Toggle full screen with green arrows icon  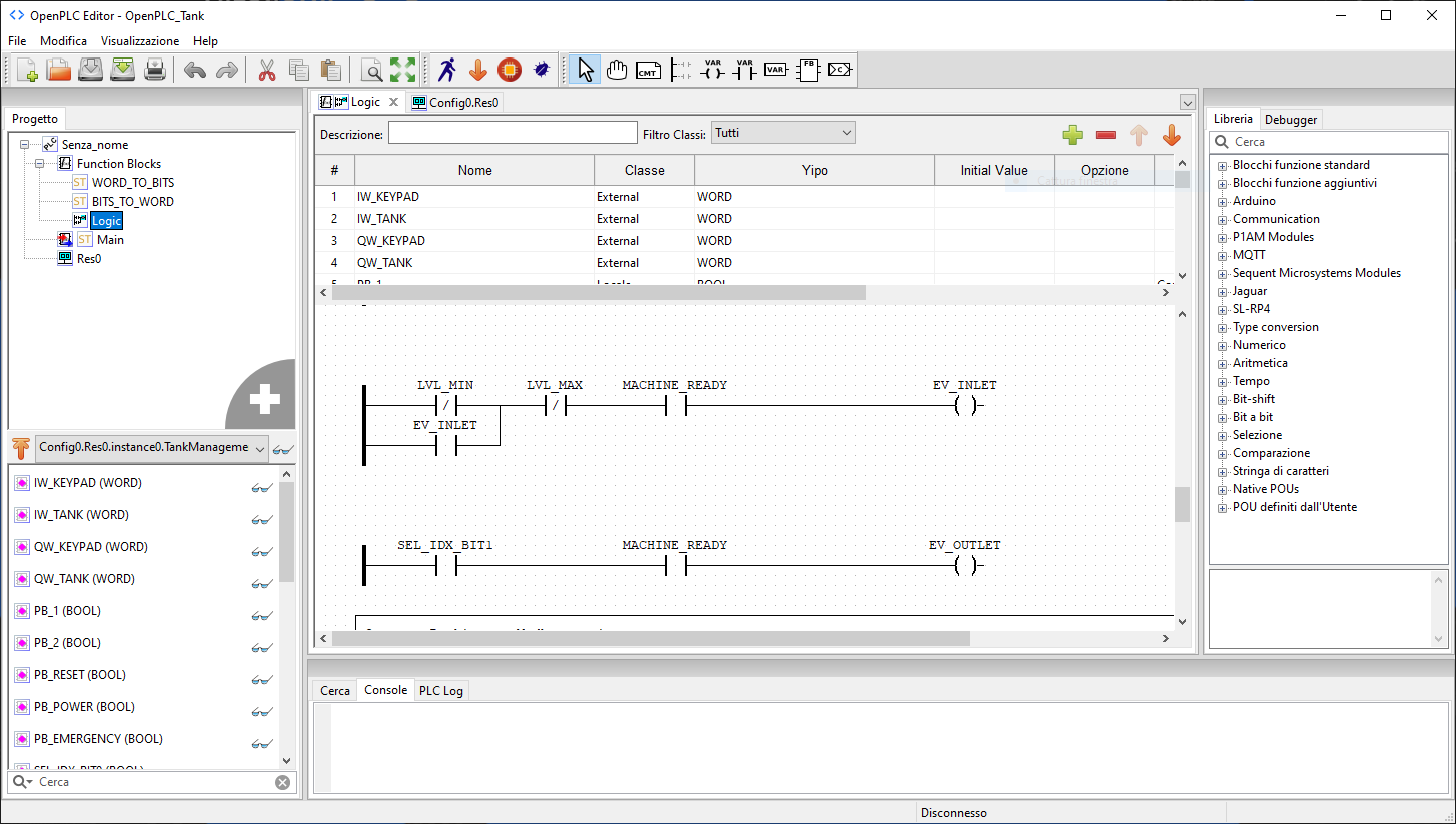coord(402,70)
